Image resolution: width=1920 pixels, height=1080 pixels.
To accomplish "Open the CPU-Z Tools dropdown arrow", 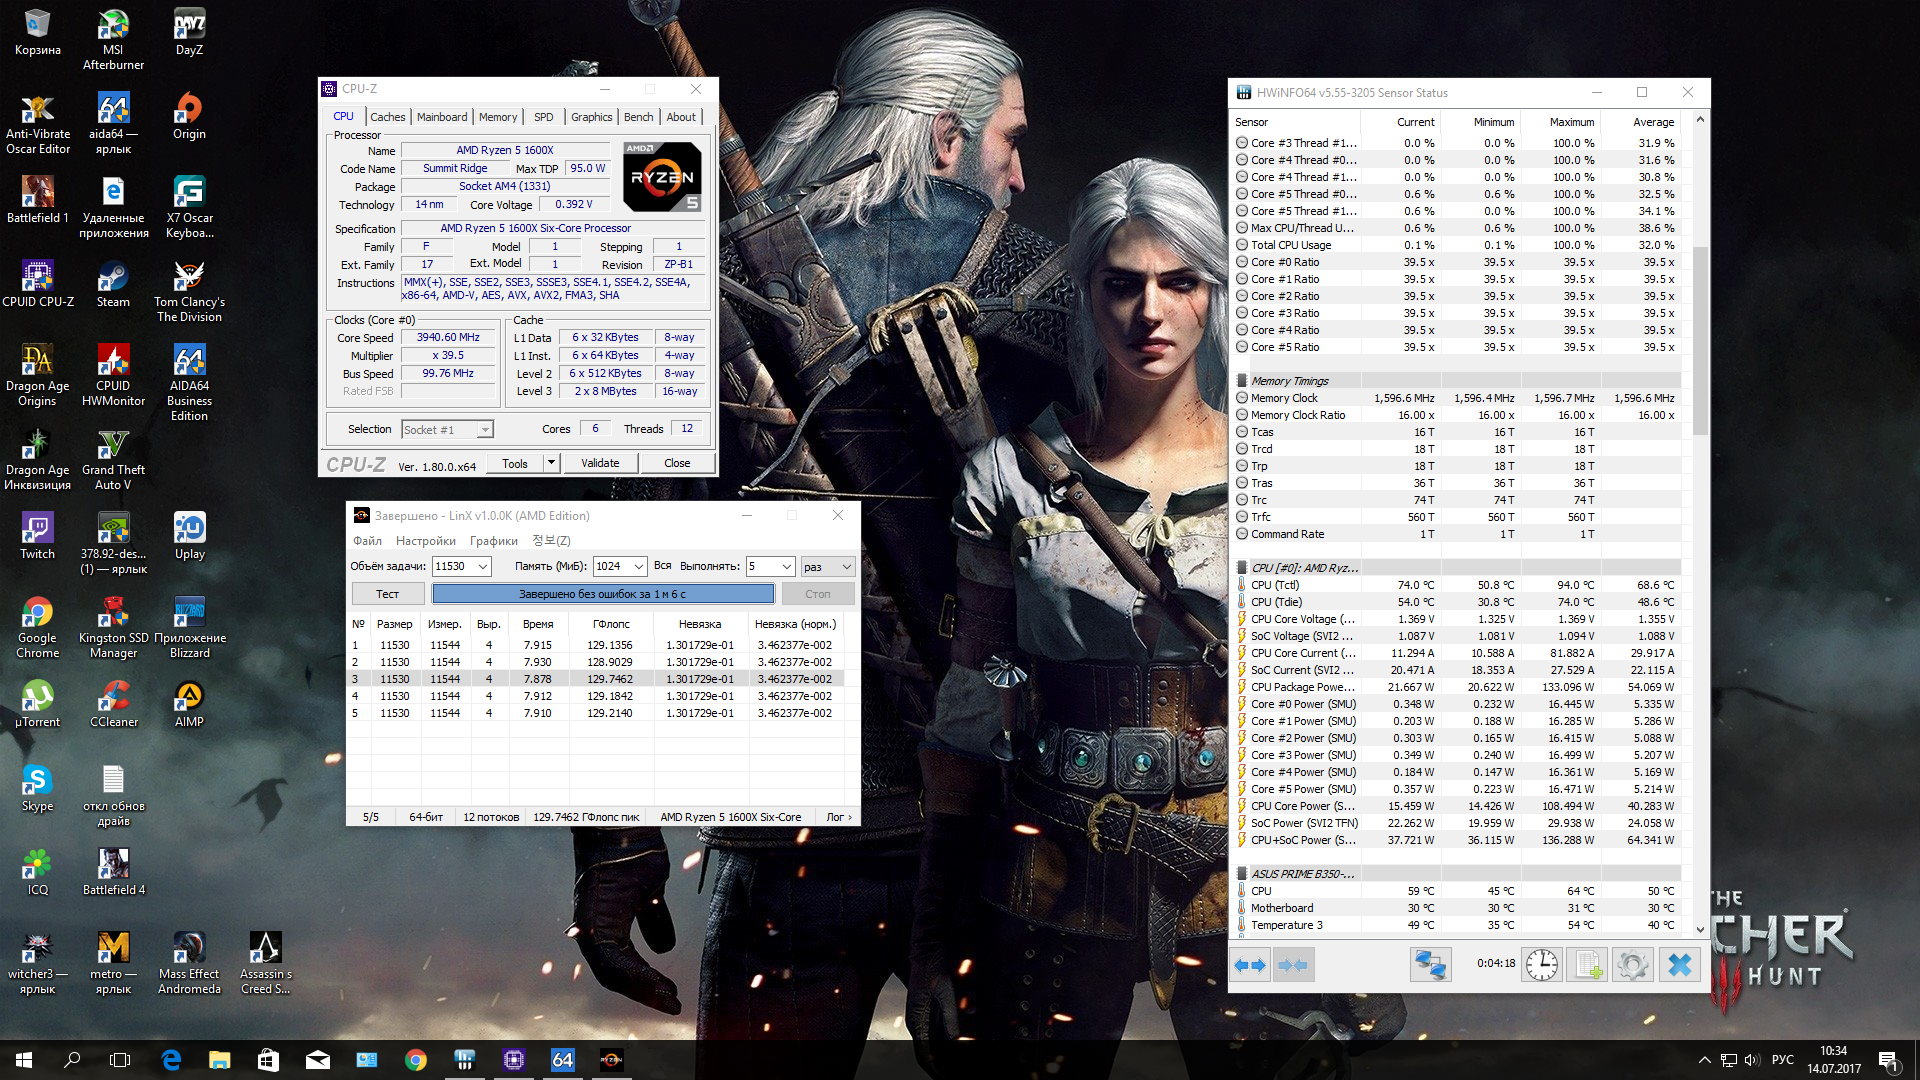I will pyautogui.click(x=551, y=463).
